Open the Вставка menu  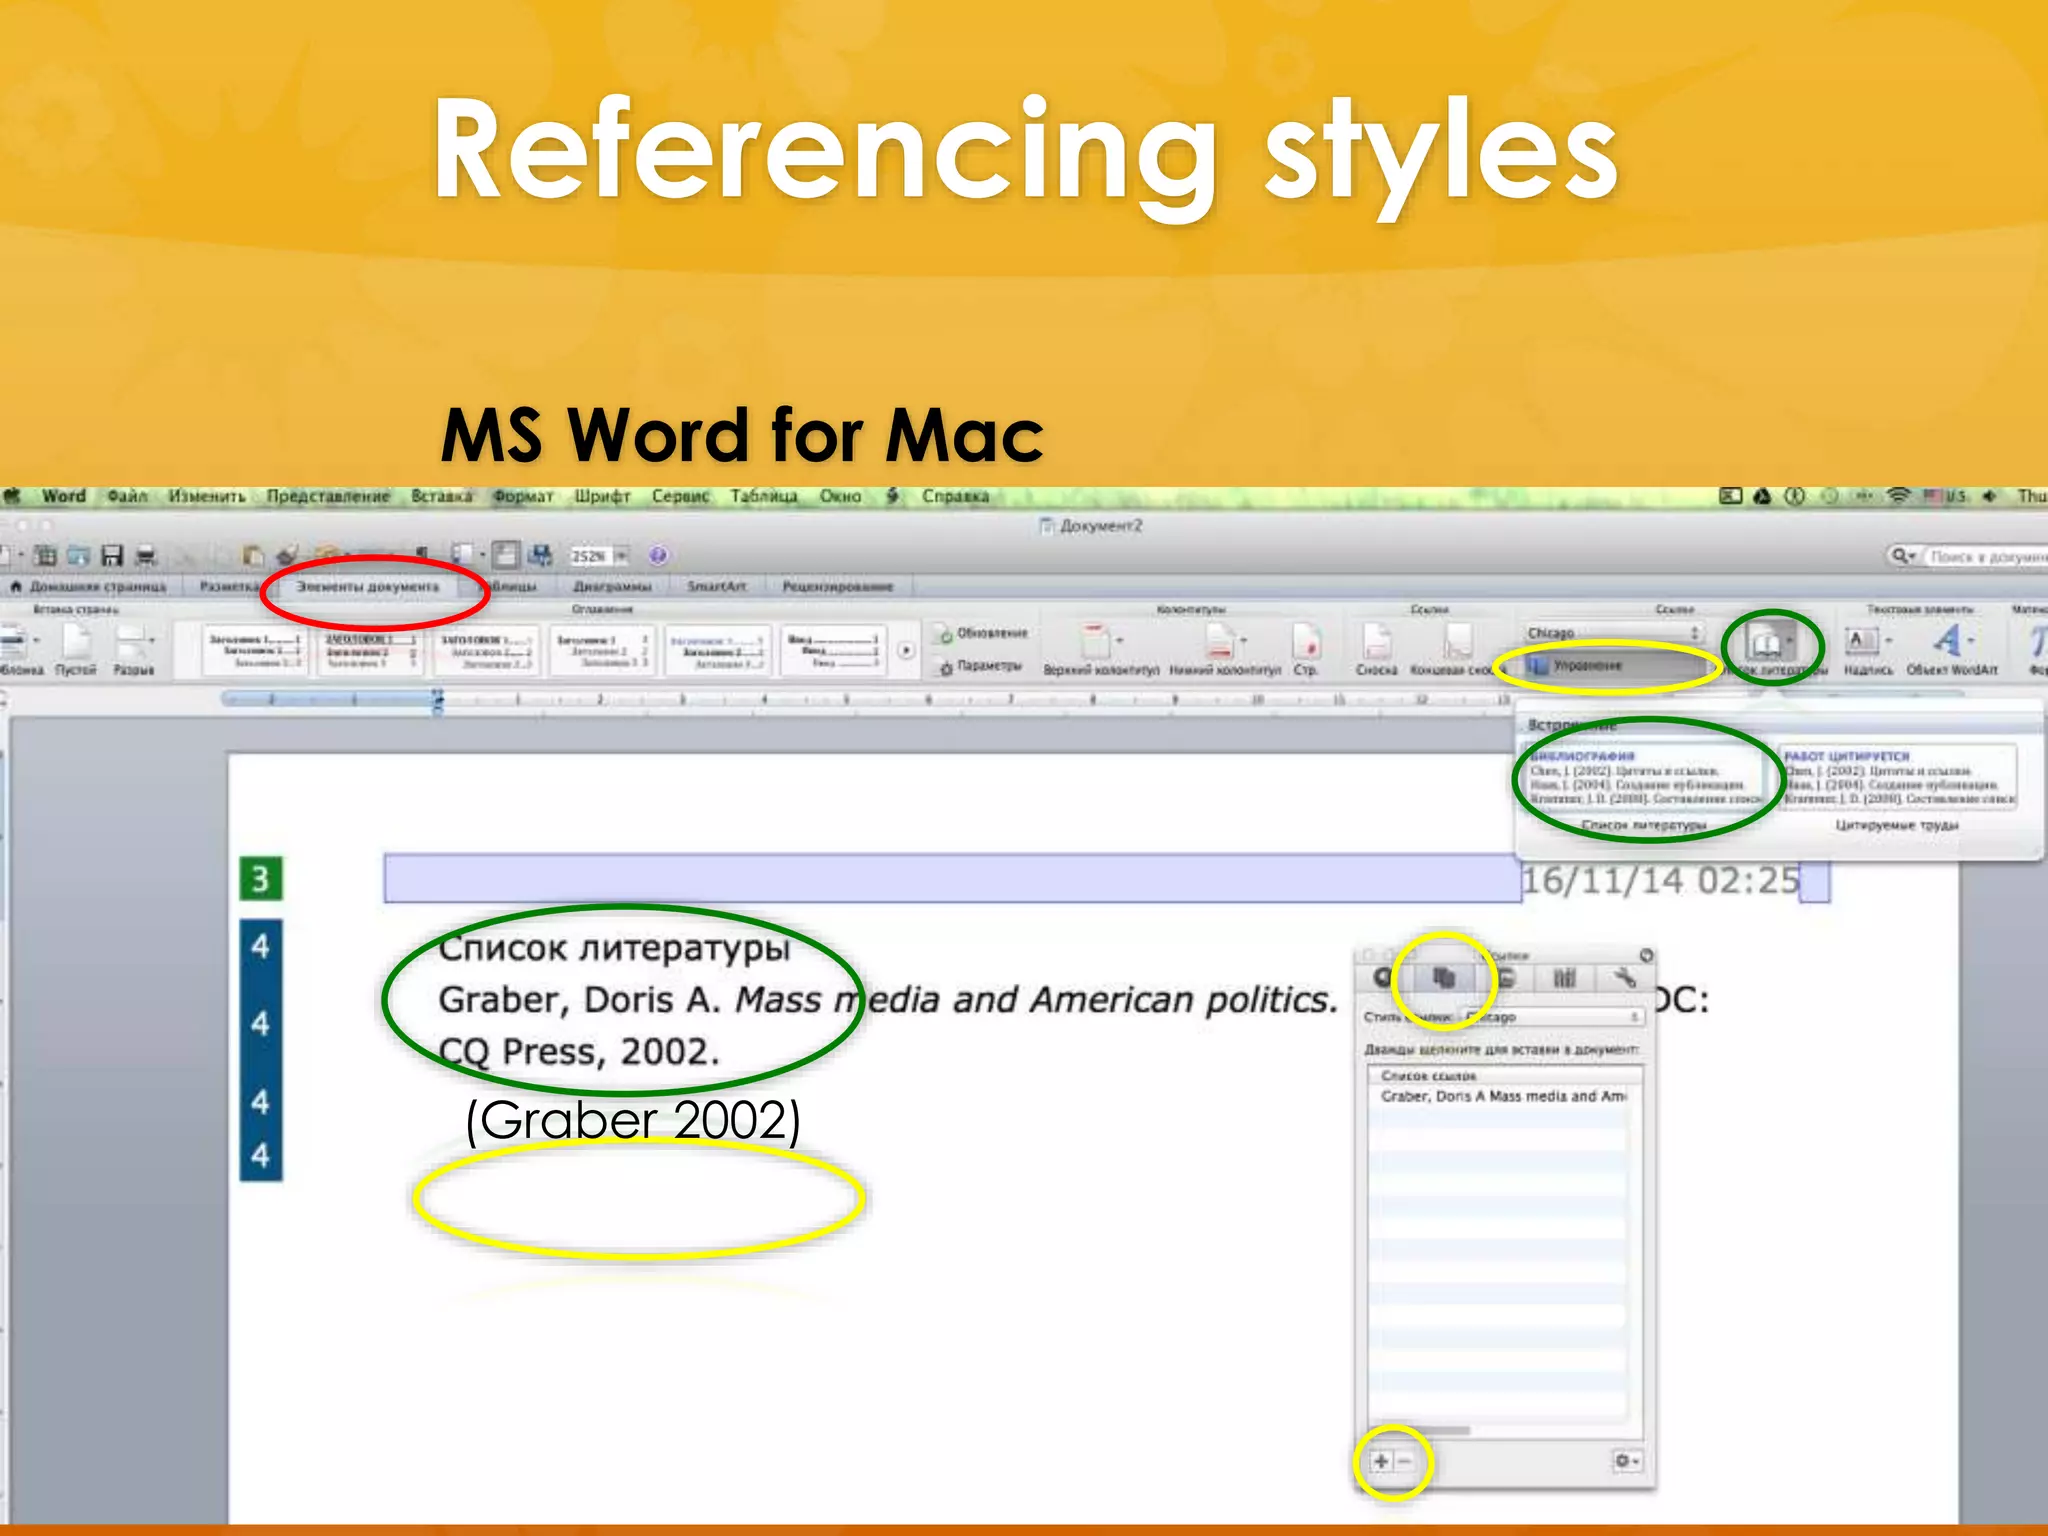(x=441, y=496)
